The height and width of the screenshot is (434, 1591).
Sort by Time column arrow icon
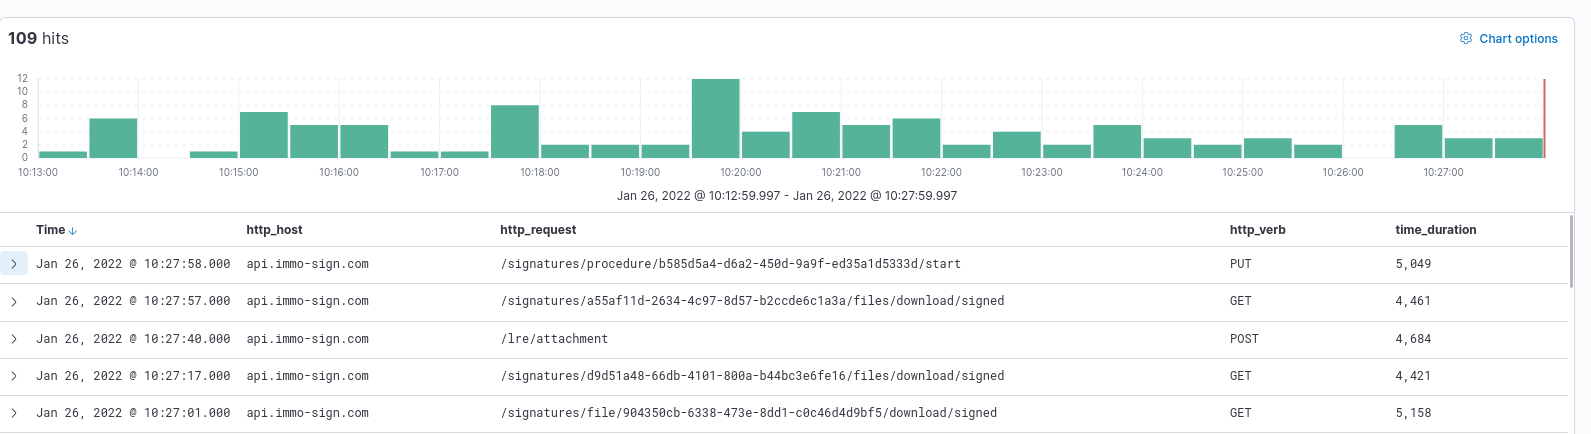73,231
